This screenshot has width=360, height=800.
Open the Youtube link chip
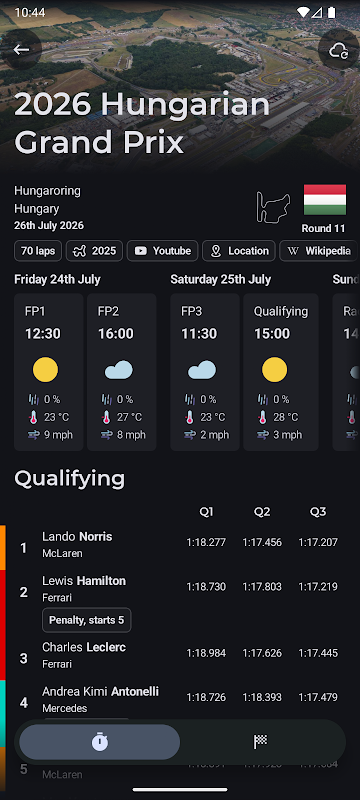coord(162,251)
